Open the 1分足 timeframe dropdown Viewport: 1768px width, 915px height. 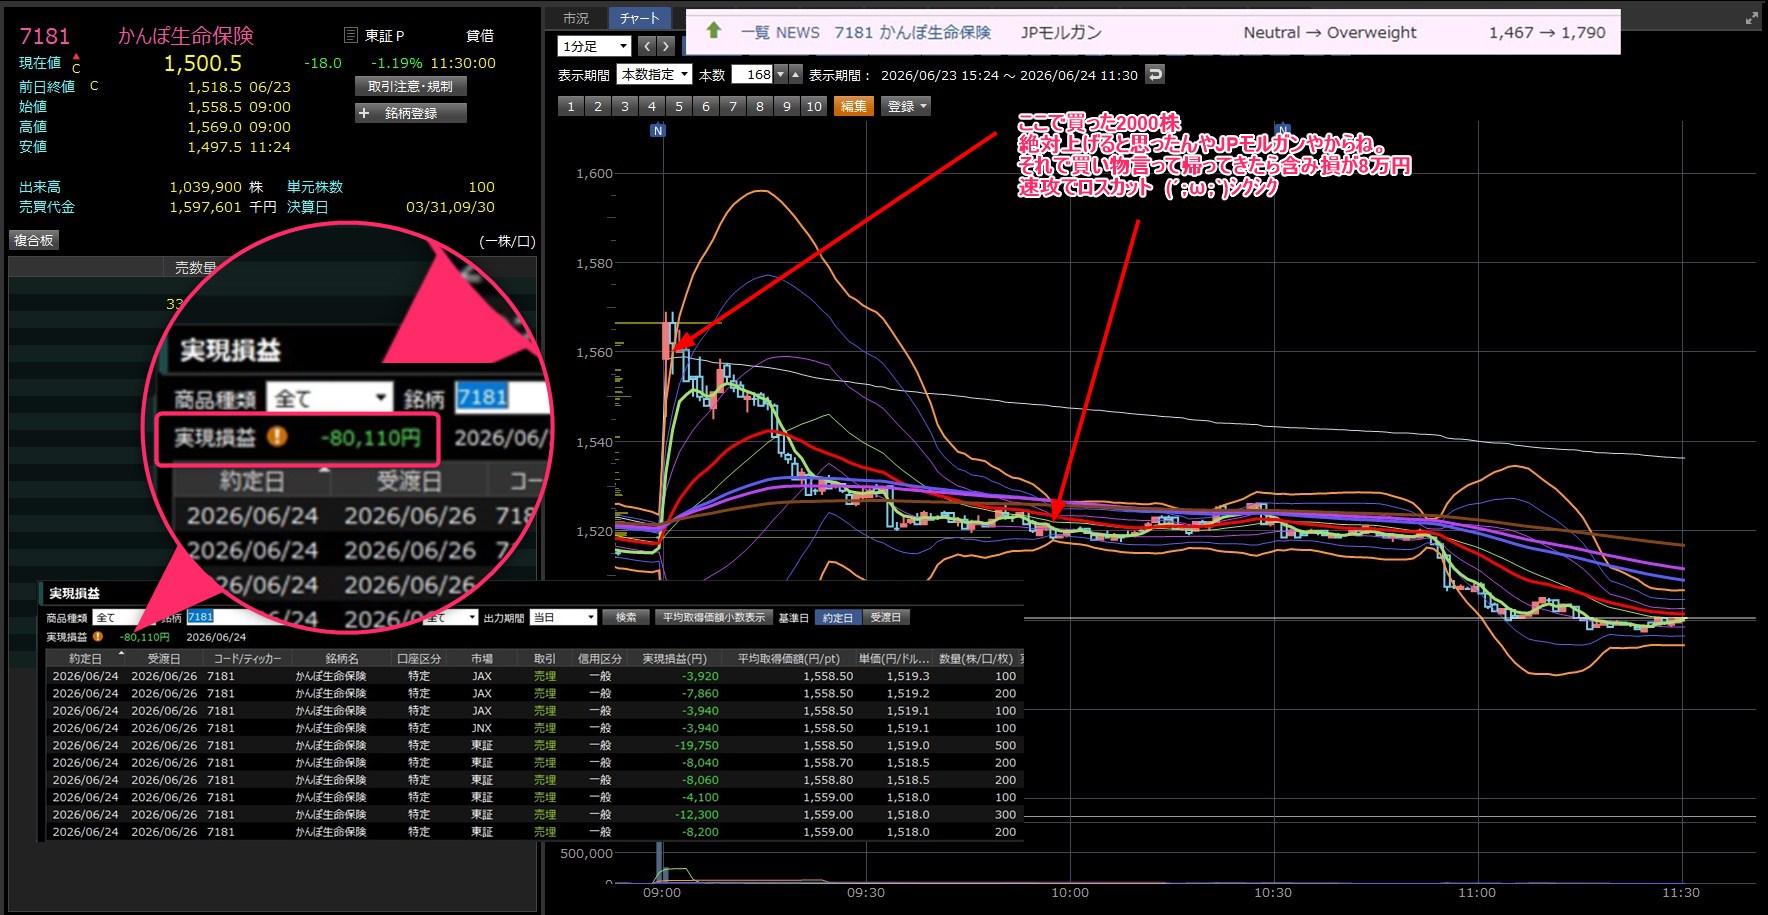click(x=594, y=46)
